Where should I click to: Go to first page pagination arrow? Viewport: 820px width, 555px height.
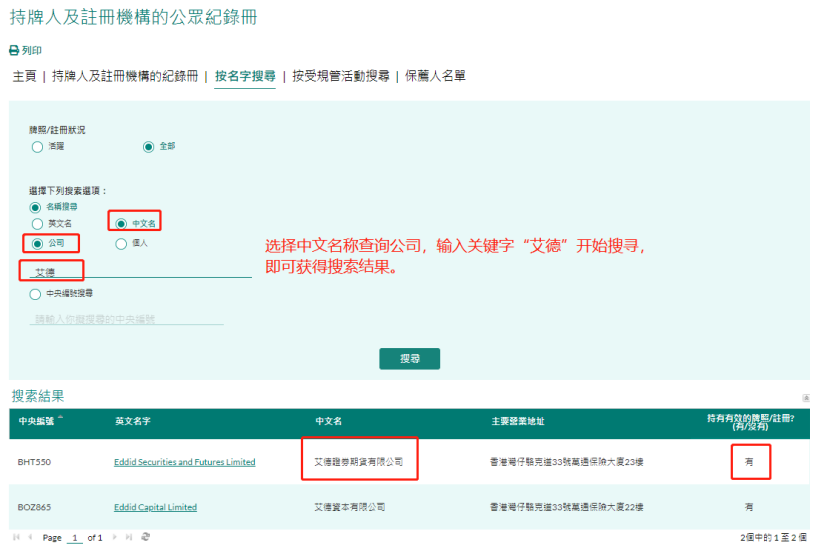coord(16,537)
